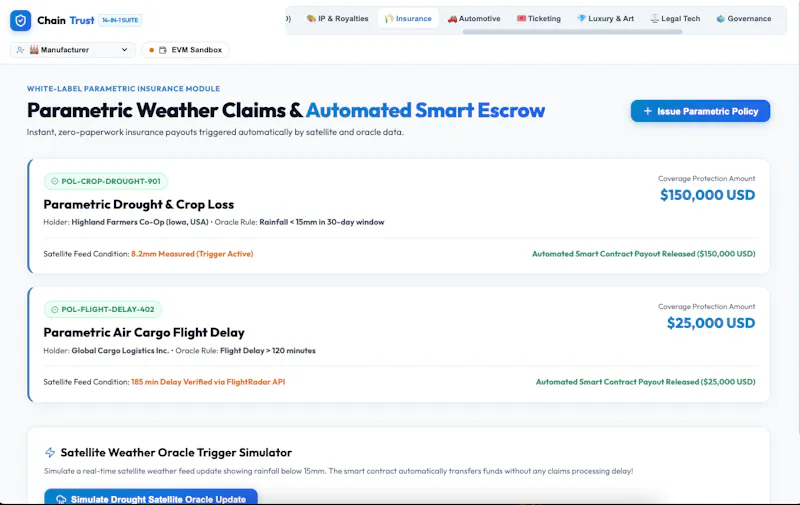
Task: Open the Luxury & Art tab
Action: point(606,18)
